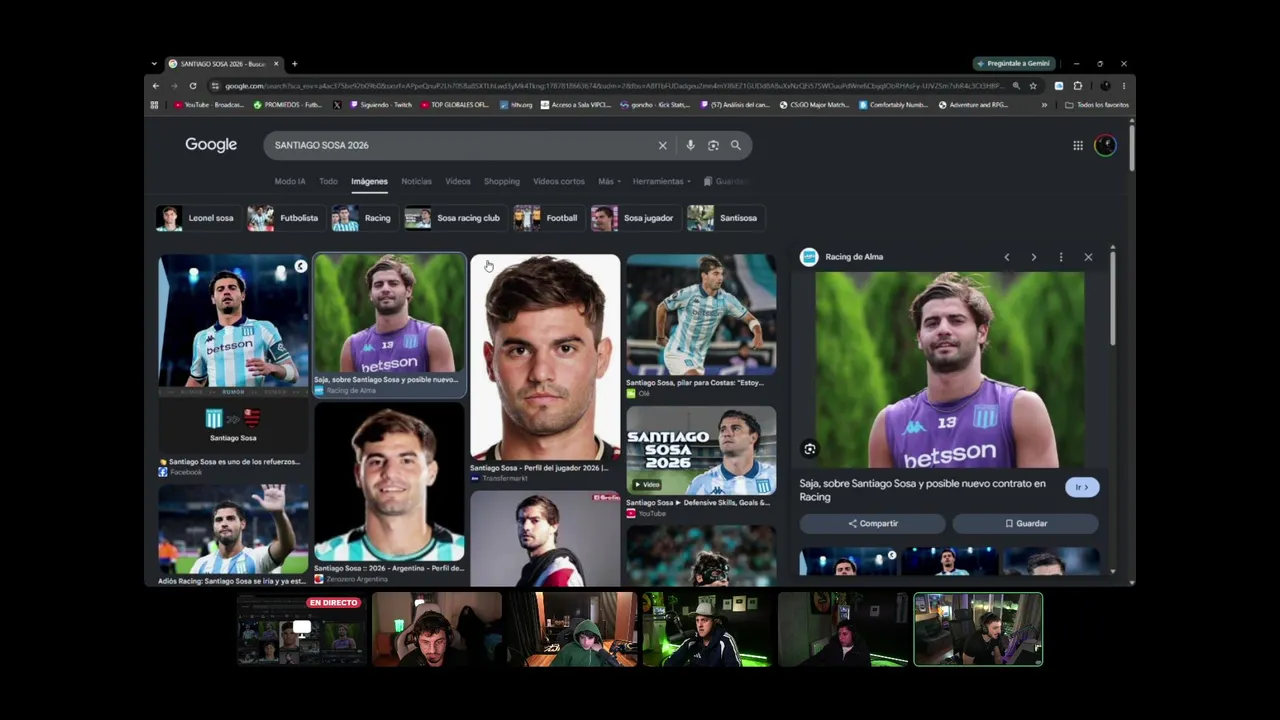
Task: Open a new browser tab
Action: 294,64
